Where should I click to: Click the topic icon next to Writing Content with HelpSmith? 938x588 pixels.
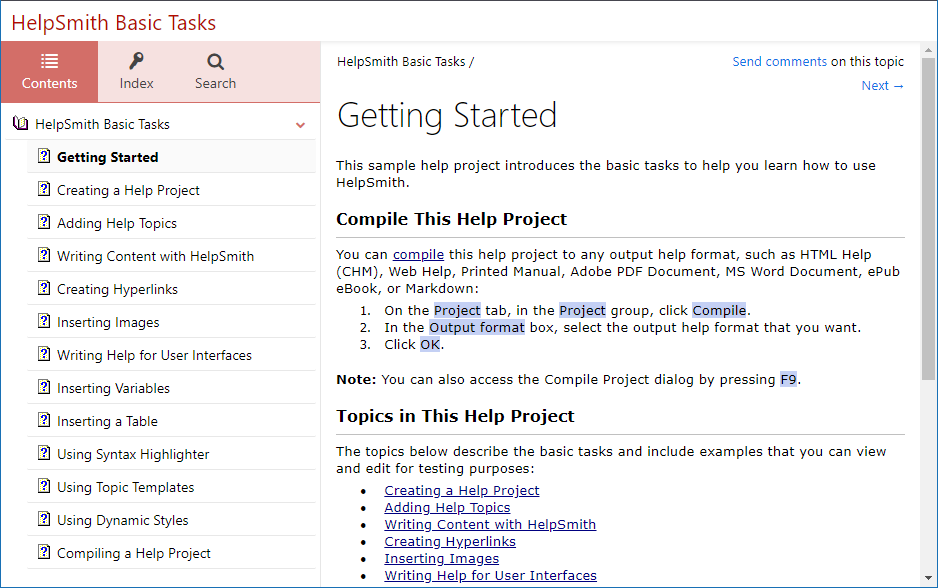44,255
